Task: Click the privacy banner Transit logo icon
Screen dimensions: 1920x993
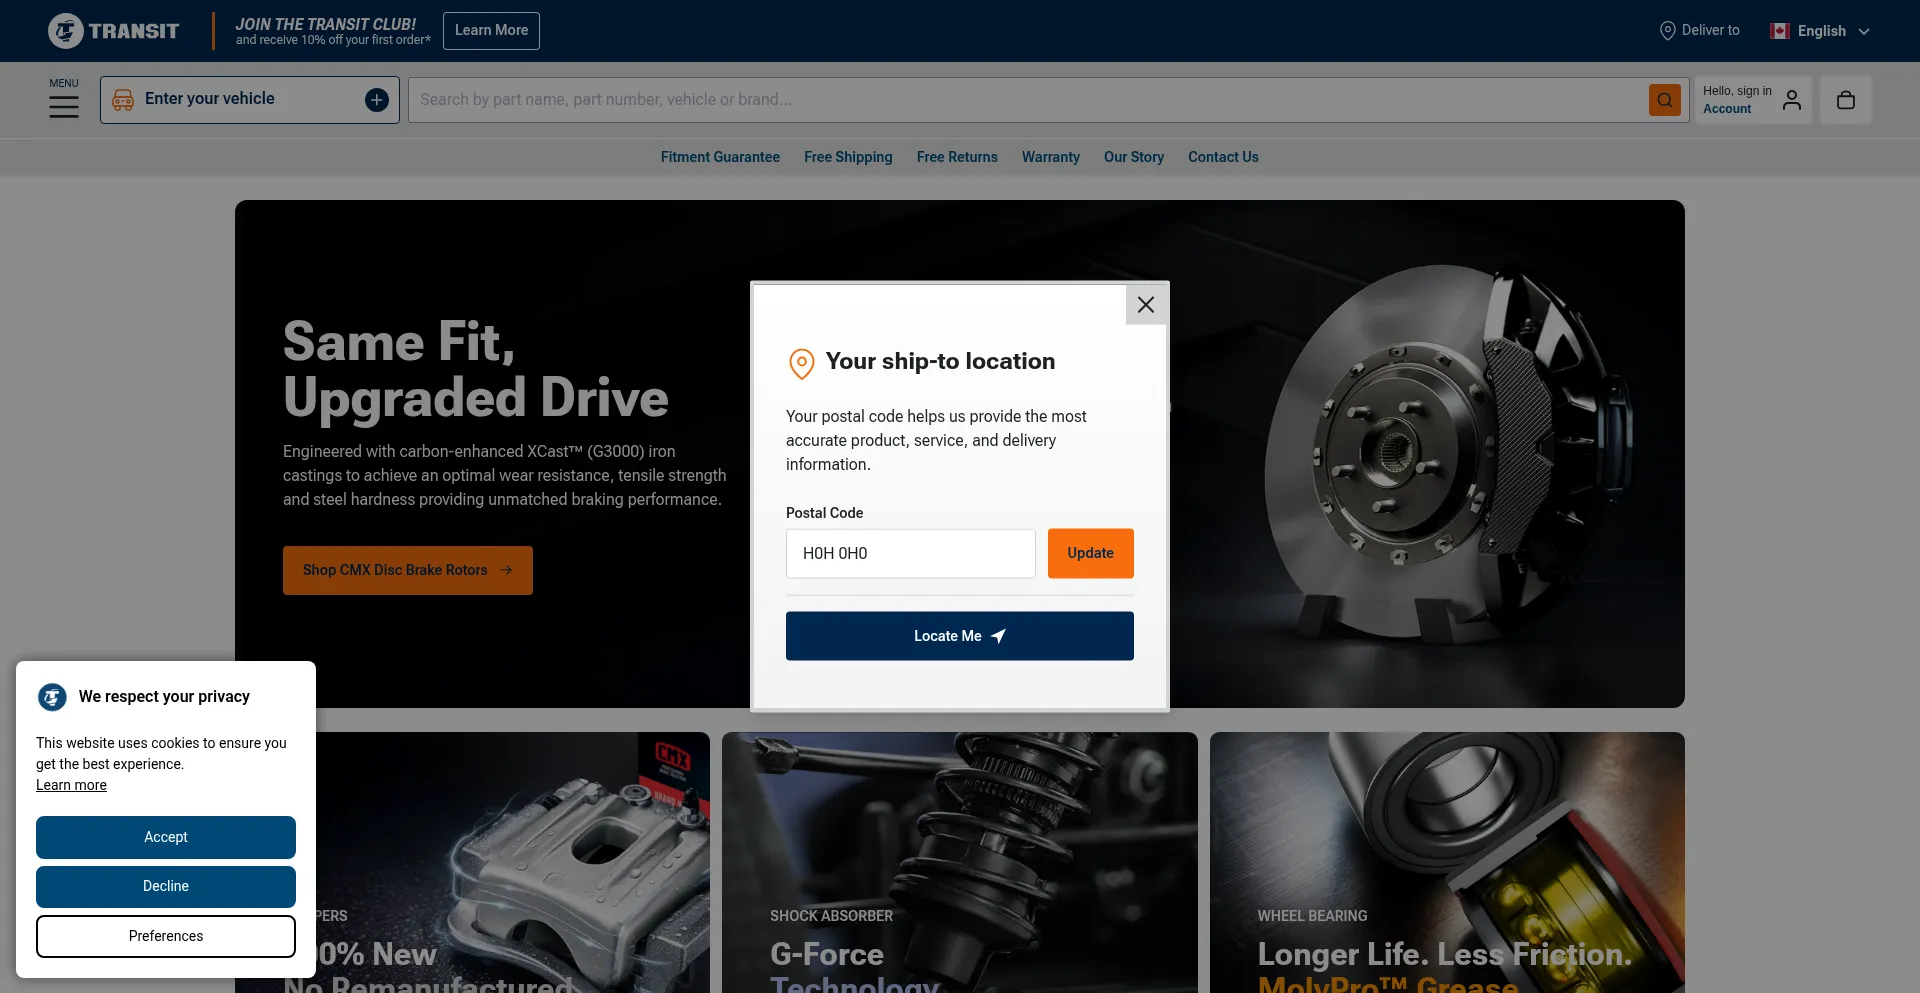Action: coord(52,697)
